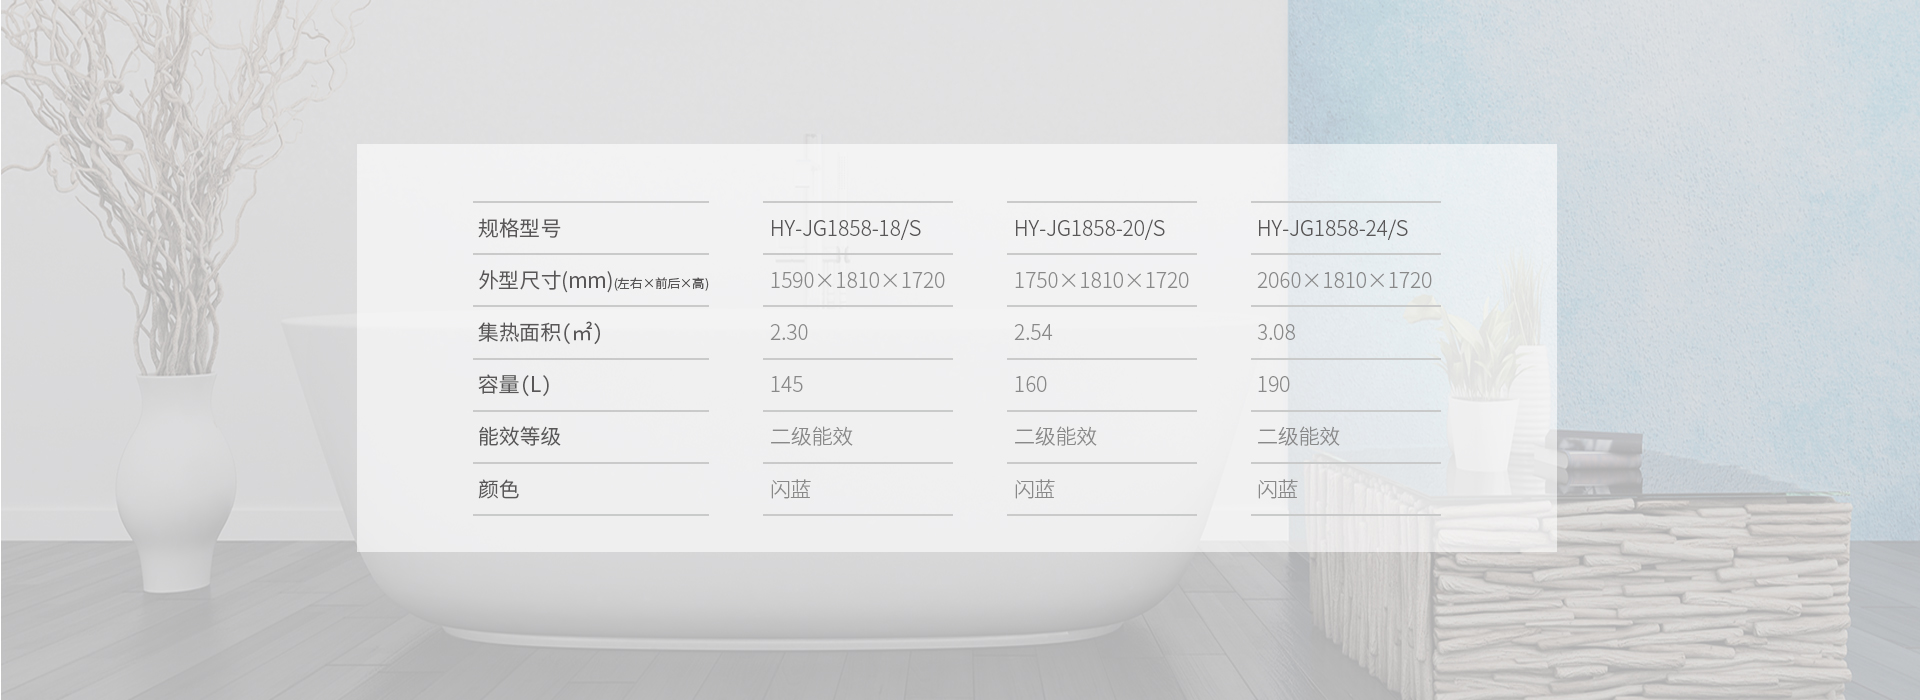Screen dimensions: 1920x700
Task: Select model HY-JG1858-18/S header text
Action: click(845, 228)
